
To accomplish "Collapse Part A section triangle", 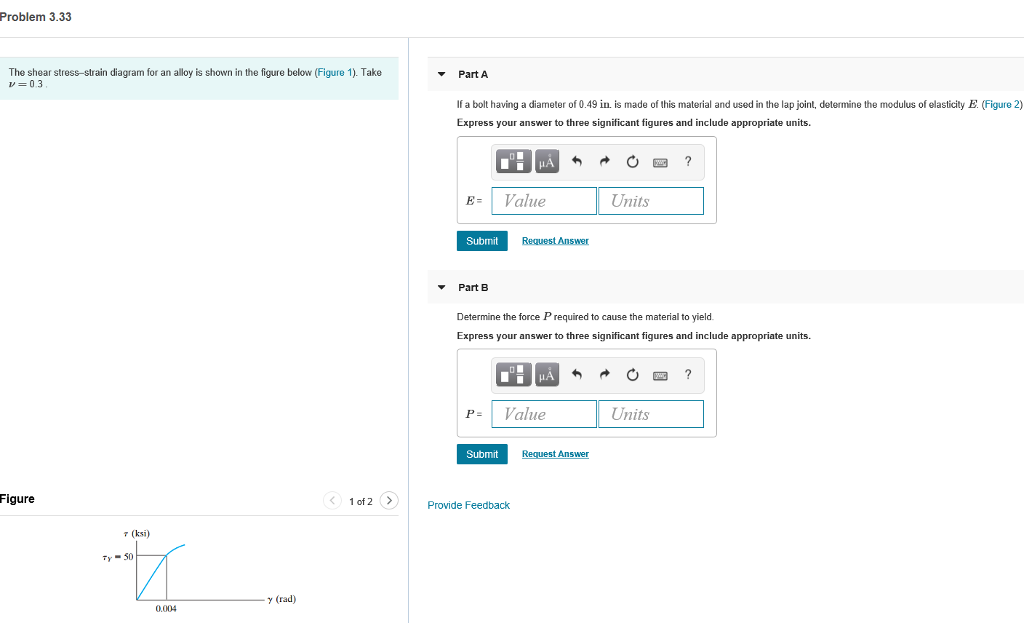I will point(441,74).
